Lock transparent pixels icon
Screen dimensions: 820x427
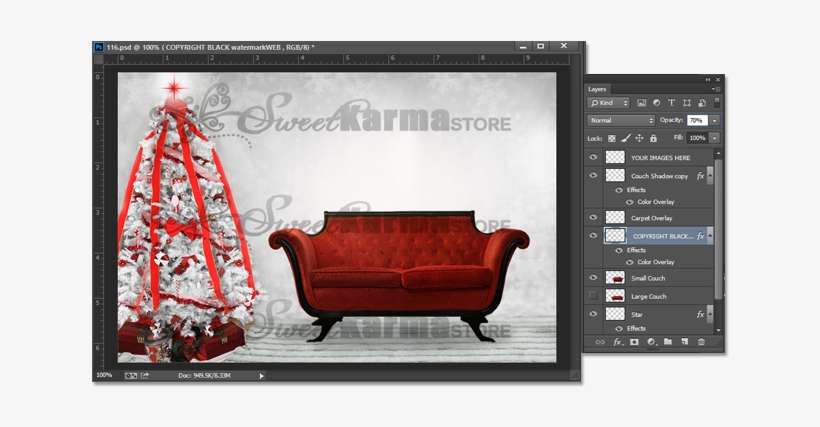tap(611, 139)
